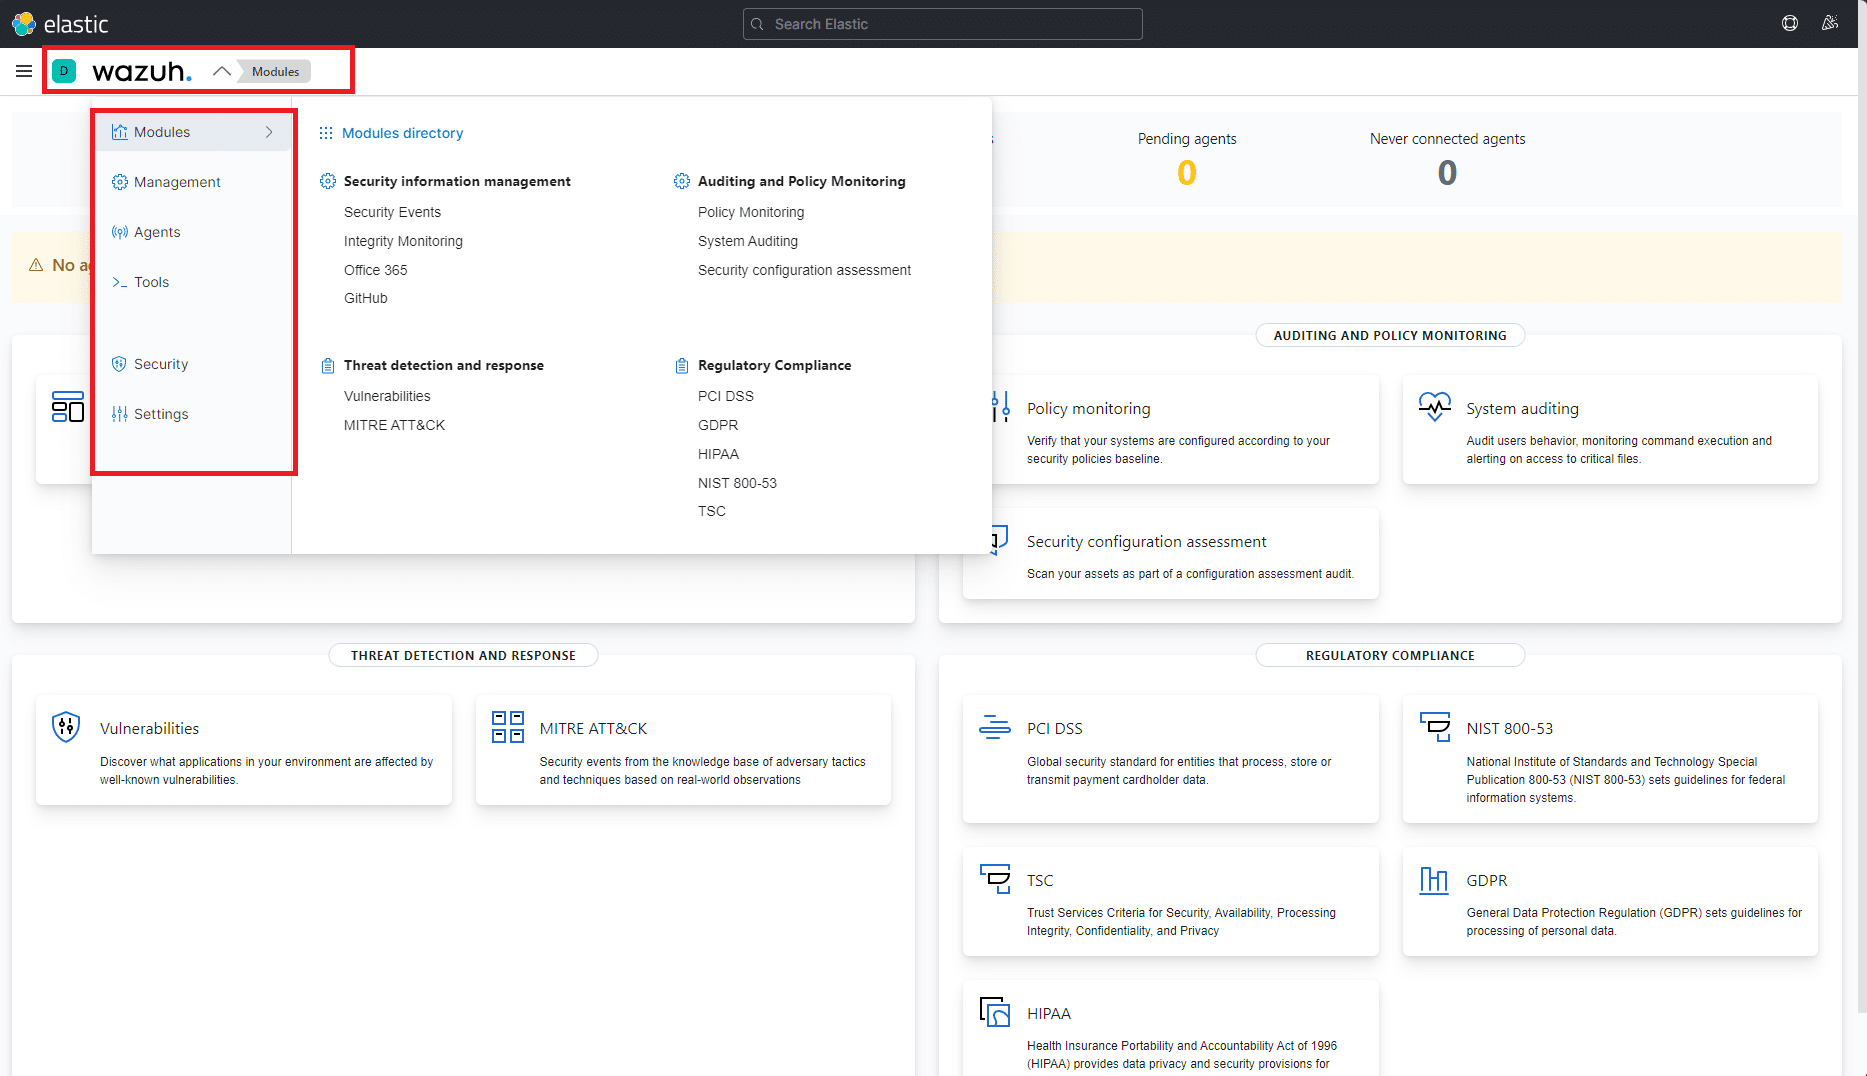
Task: Select Security in the Wazuh menu
Action: 161,364
